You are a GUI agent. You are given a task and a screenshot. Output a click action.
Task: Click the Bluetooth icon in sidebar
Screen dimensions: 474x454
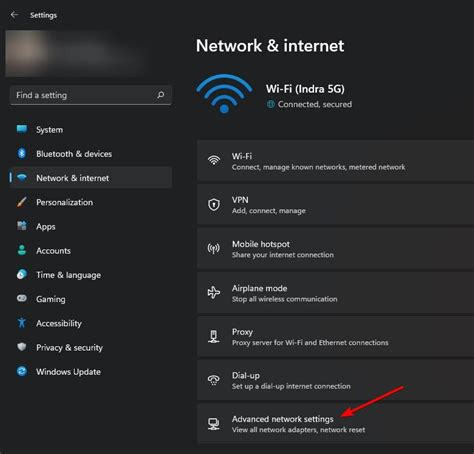[x=22, y=153]
